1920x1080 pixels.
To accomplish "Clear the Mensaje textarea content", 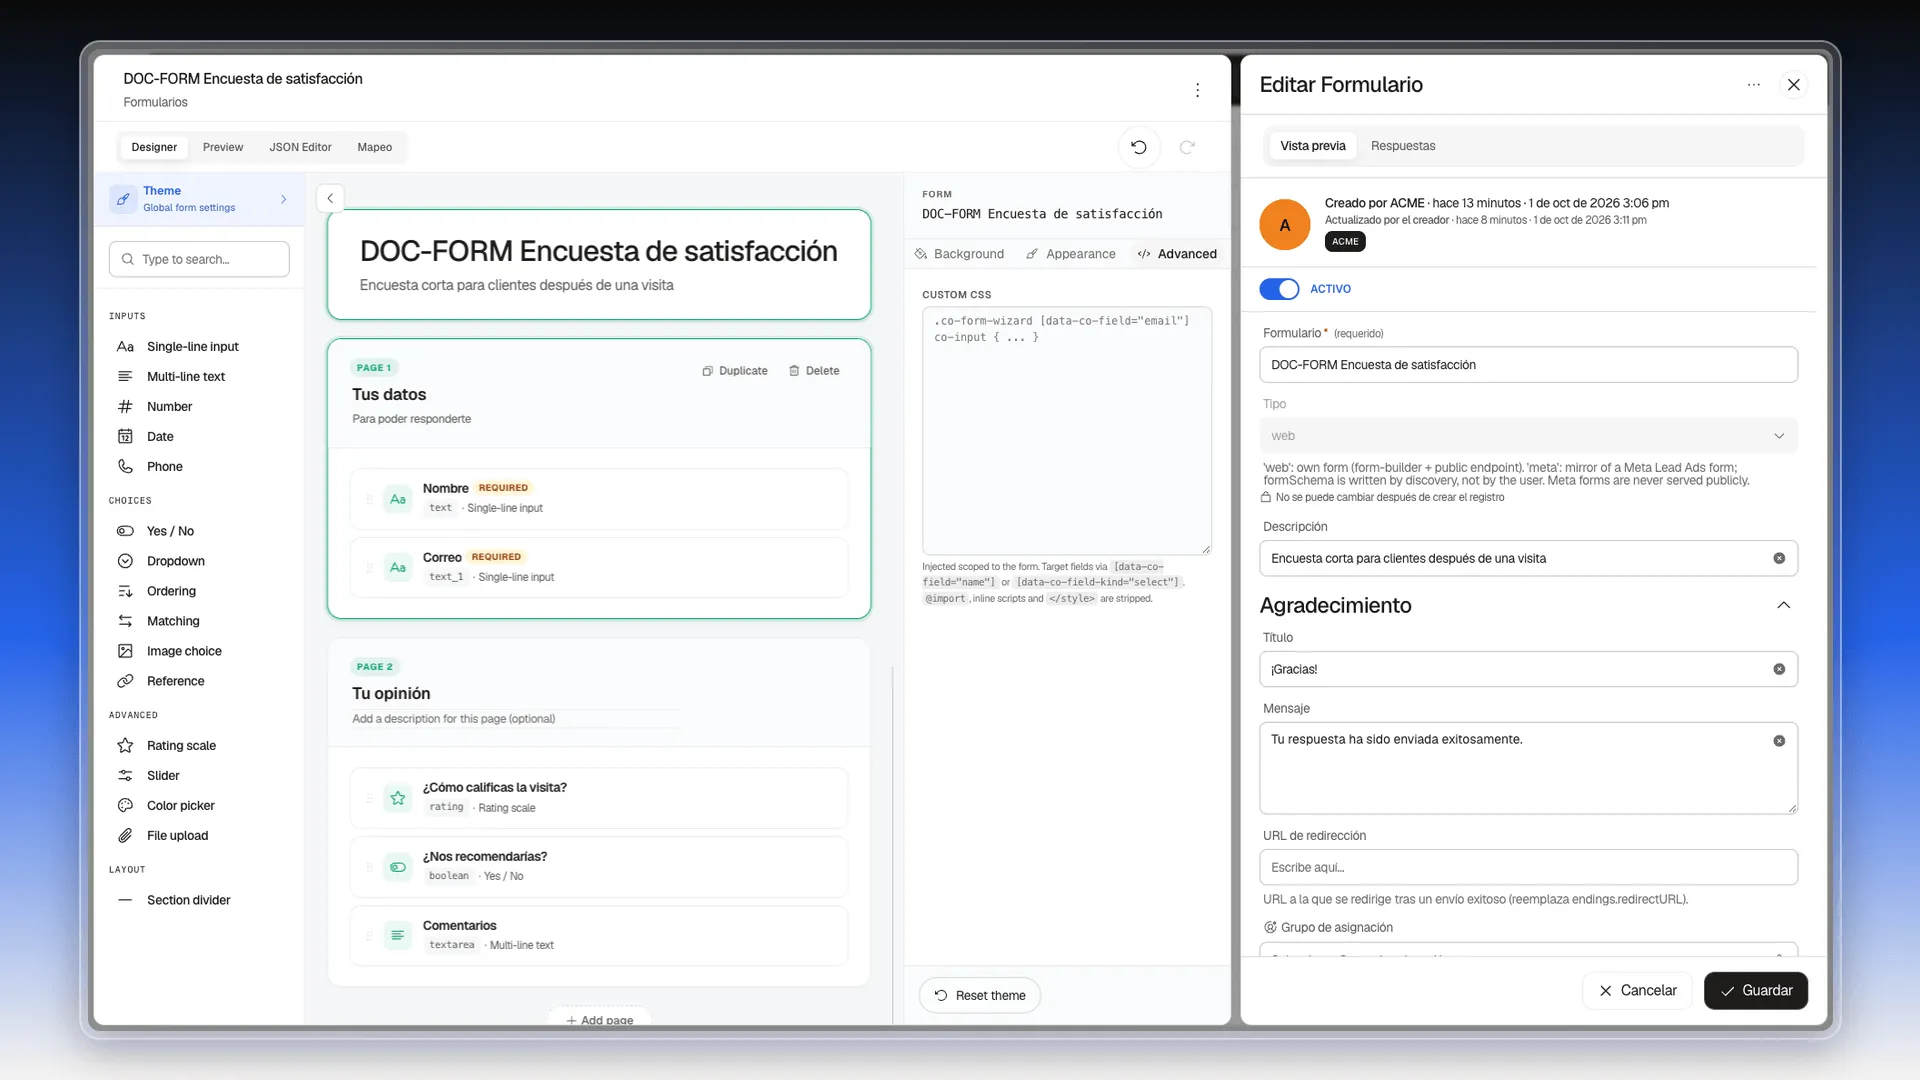I will (x=1779, y=741).
